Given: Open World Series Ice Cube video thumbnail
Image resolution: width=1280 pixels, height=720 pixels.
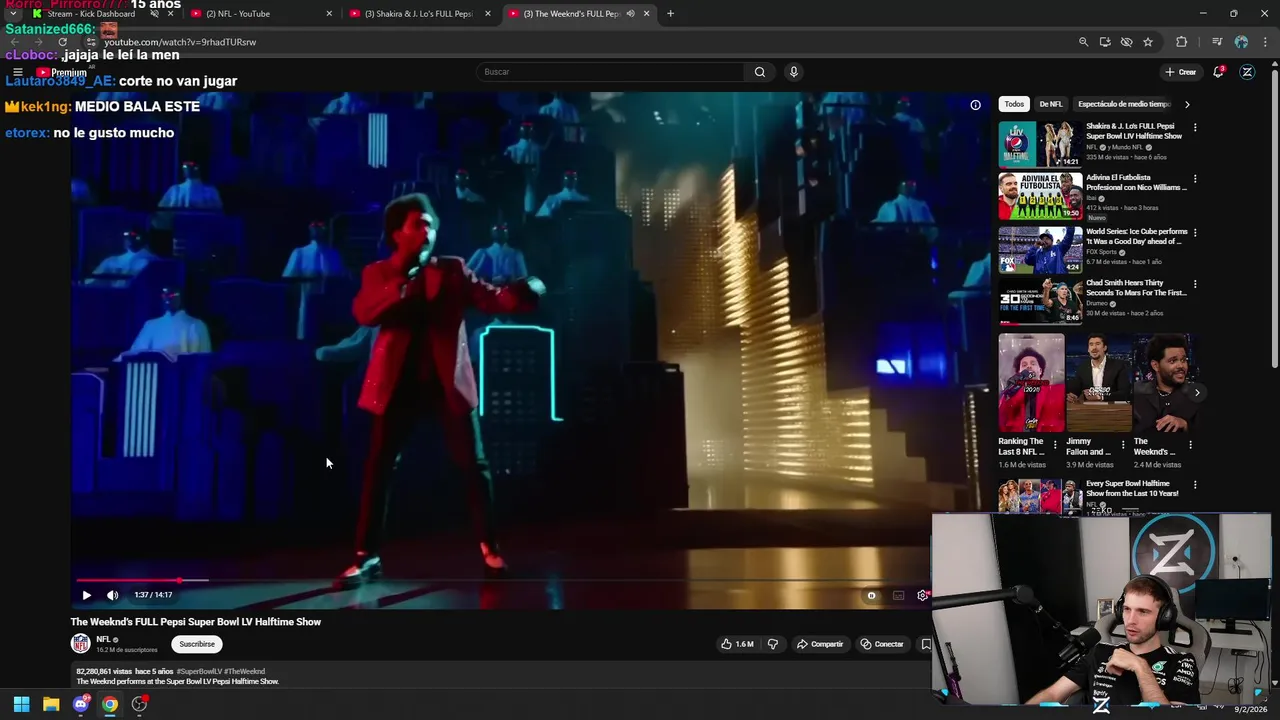Looking at the screenshot, I should click(x=1040, y=249).
